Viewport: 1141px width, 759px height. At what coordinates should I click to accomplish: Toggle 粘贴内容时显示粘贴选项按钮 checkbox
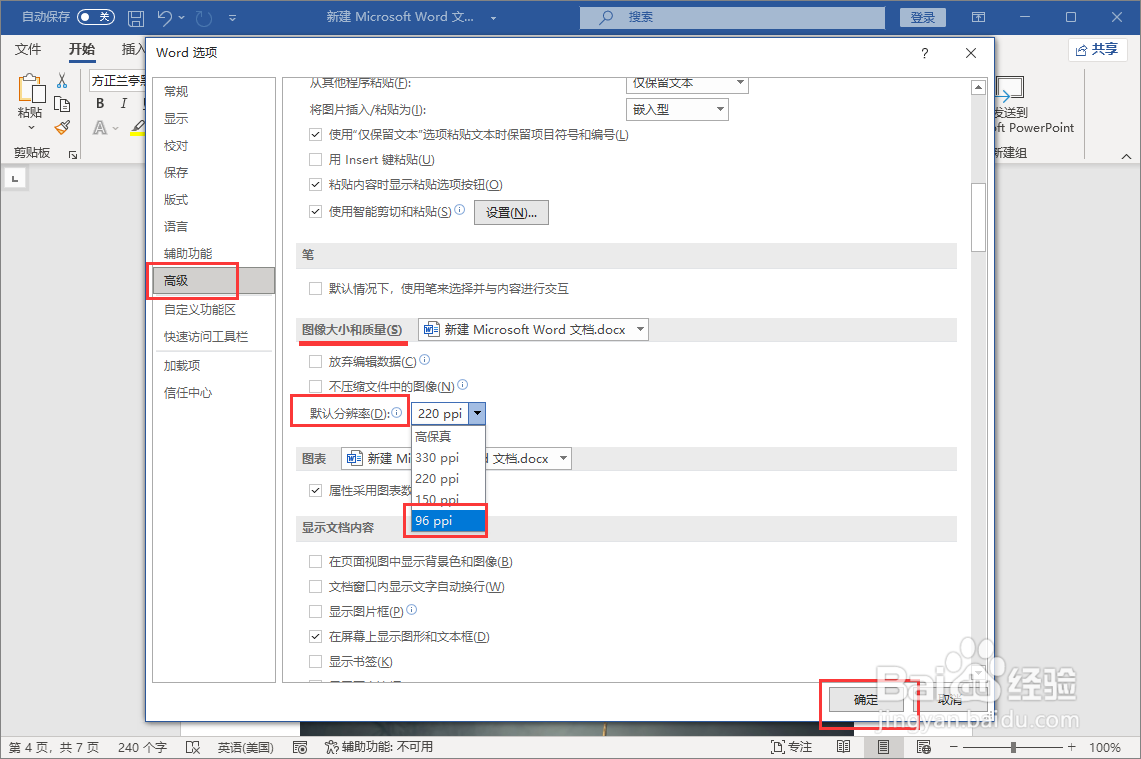pyautogui.click(x=316, y=185)
